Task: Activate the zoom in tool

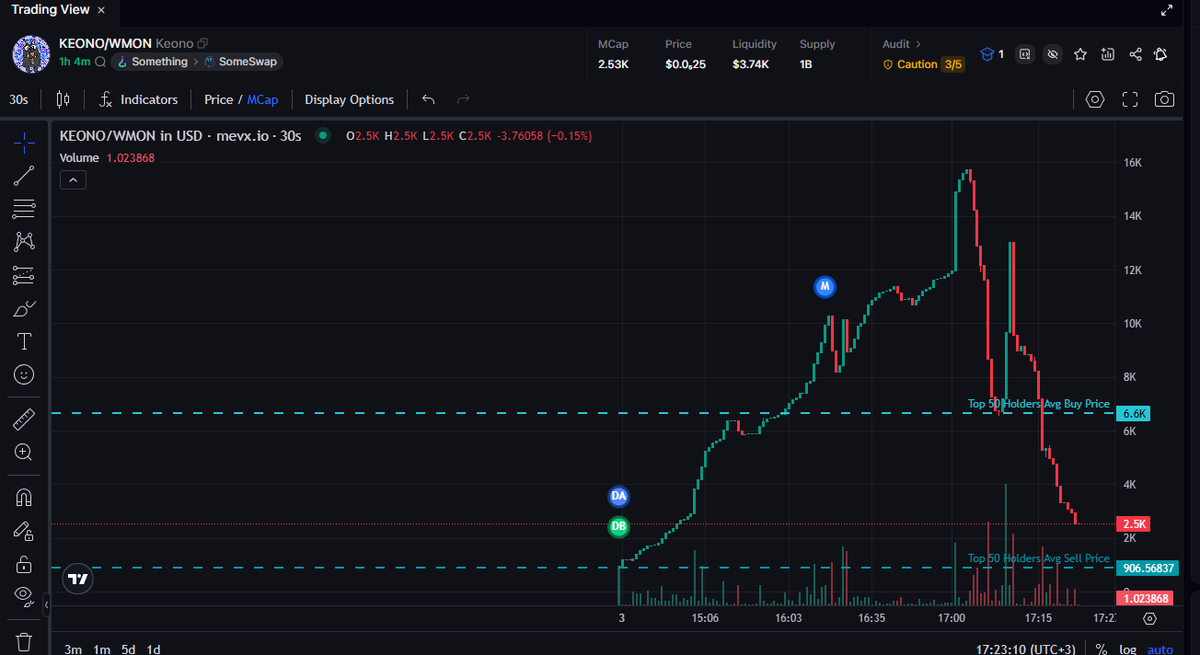Action: pos(25,452)
